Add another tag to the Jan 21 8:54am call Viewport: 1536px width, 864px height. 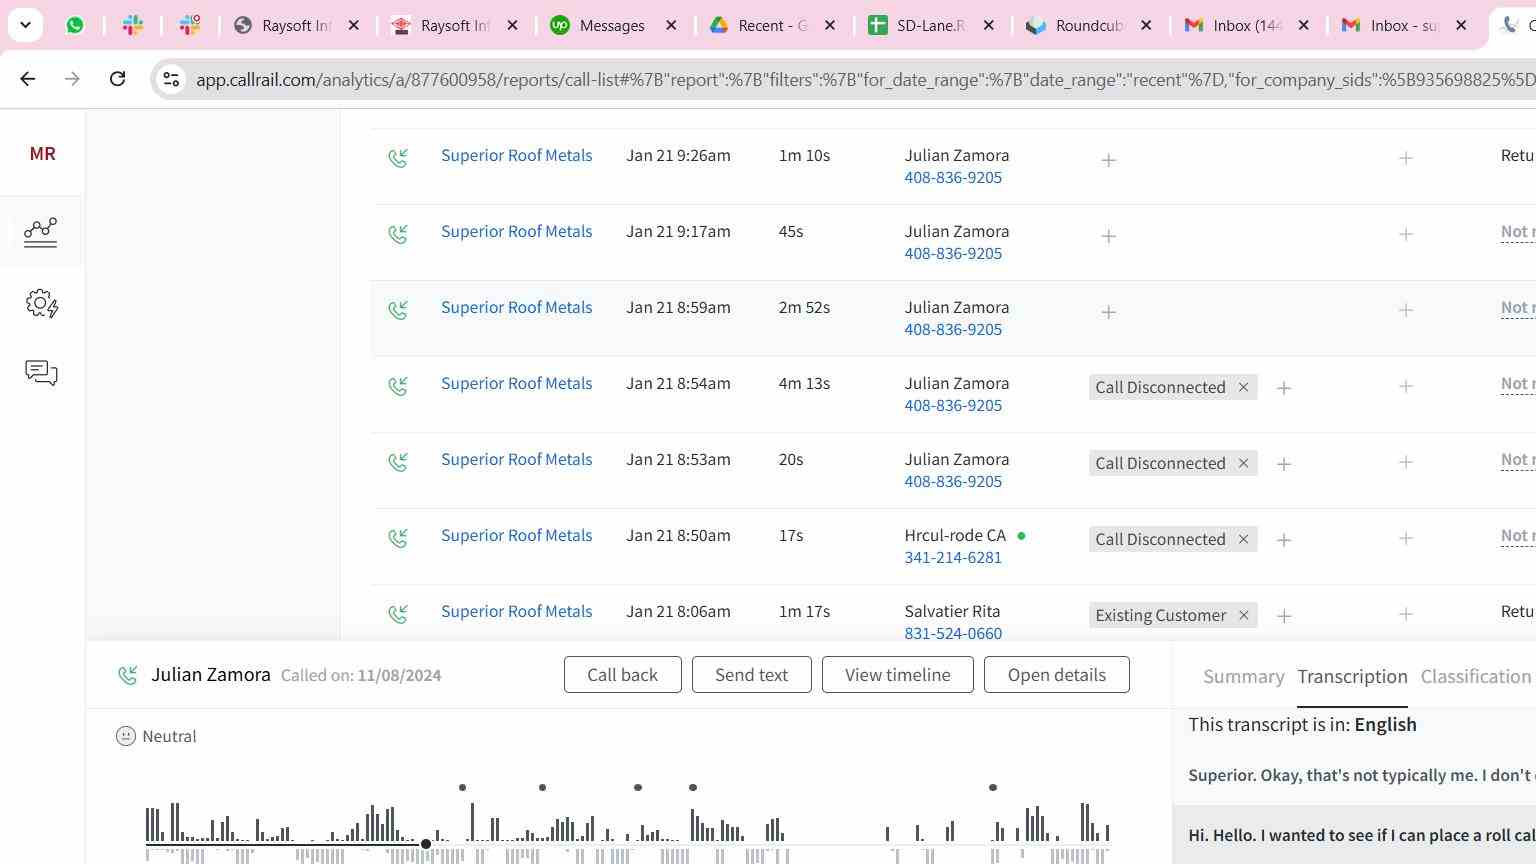(x=1284, y=388)
